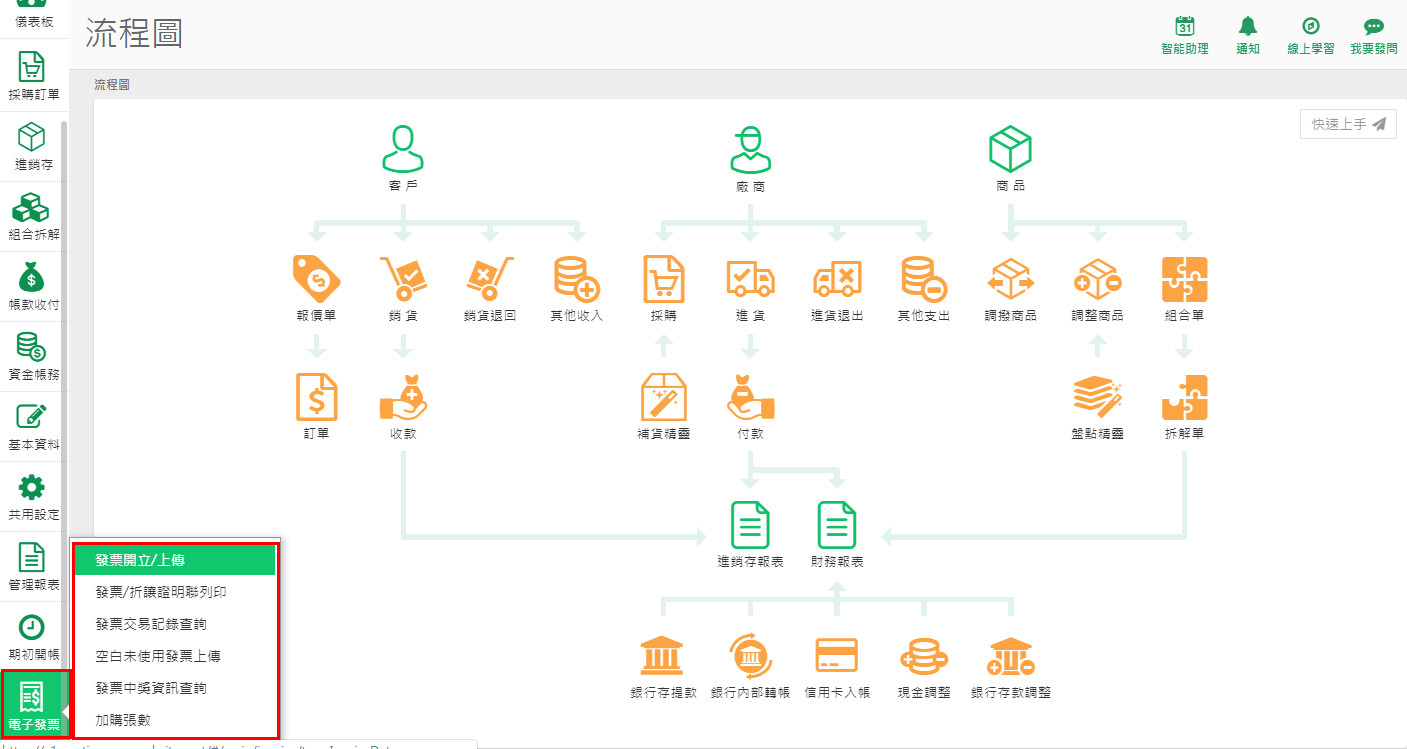This screenshot has width=1407, height=749.
Task: Select the 其他收入 other income icon
Action: pos(577,279)
